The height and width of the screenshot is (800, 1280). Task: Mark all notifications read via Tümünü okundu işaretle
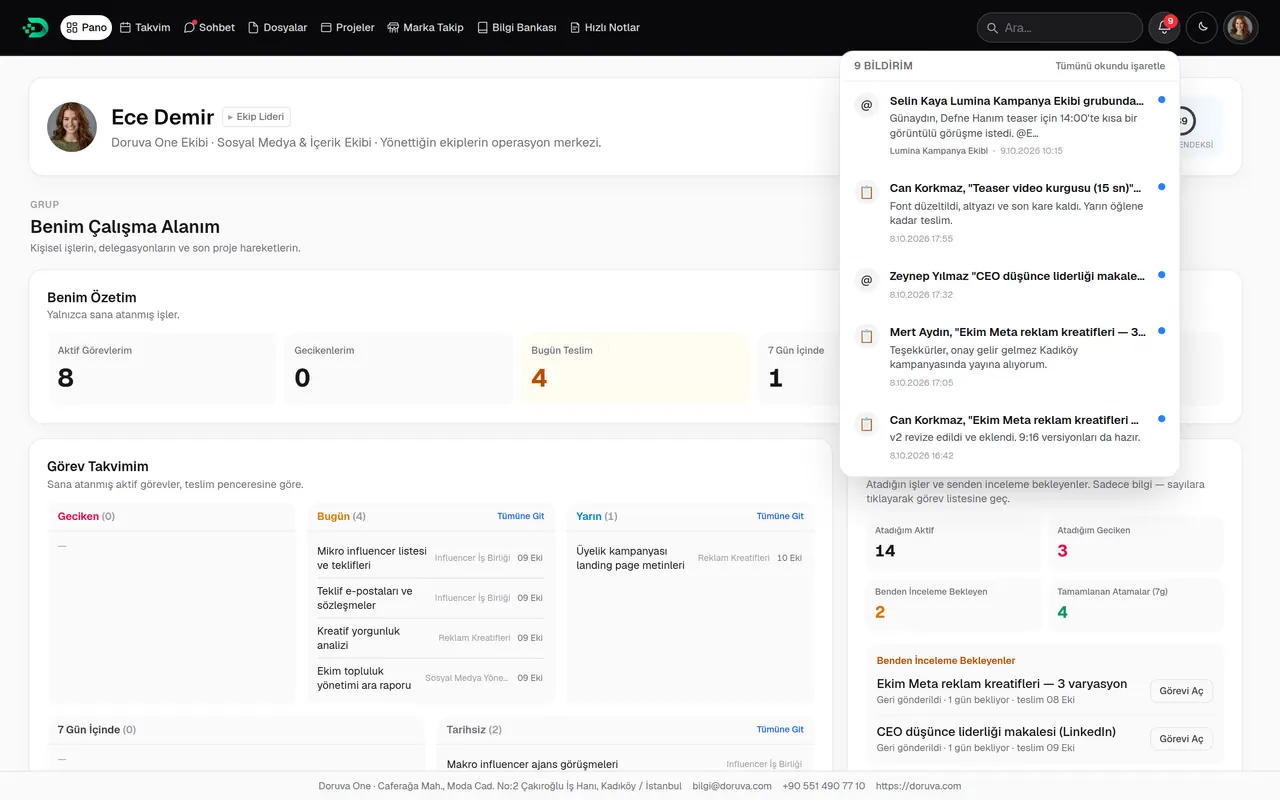tap(1110, 66)
